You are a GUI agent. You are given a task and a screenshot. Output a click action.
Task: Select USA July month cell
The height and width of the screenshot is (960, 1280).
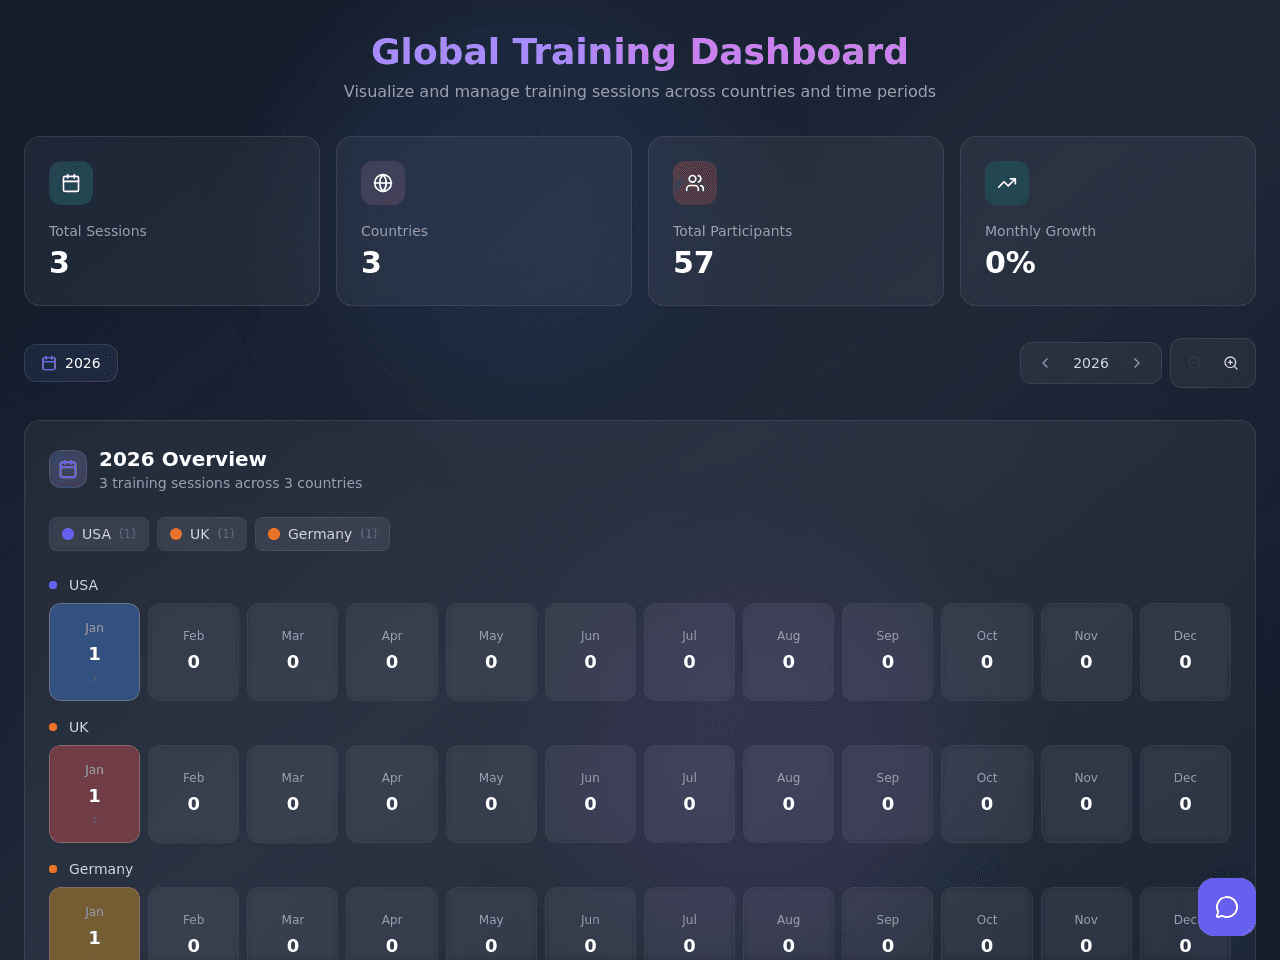[689, 652]
